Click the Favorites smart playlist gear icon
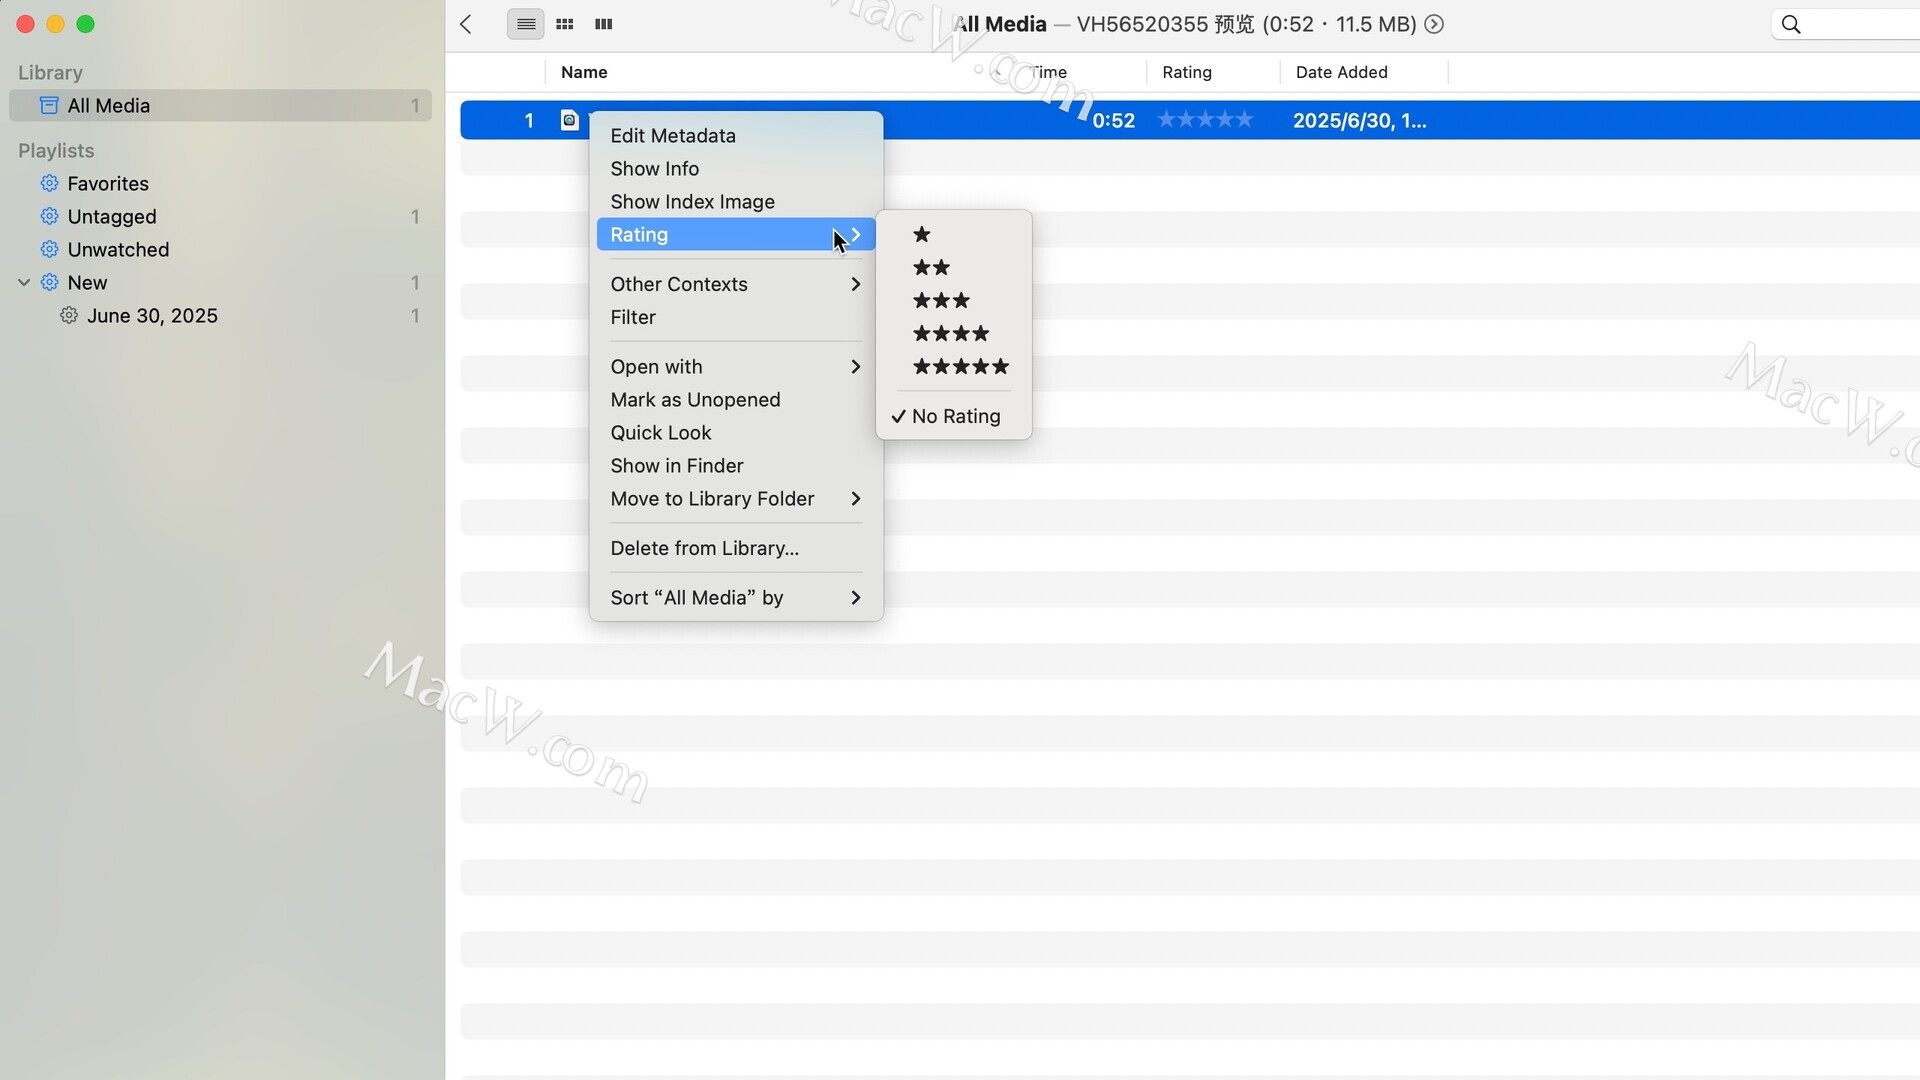1920x1080 pixels. (x=49, y=183)
